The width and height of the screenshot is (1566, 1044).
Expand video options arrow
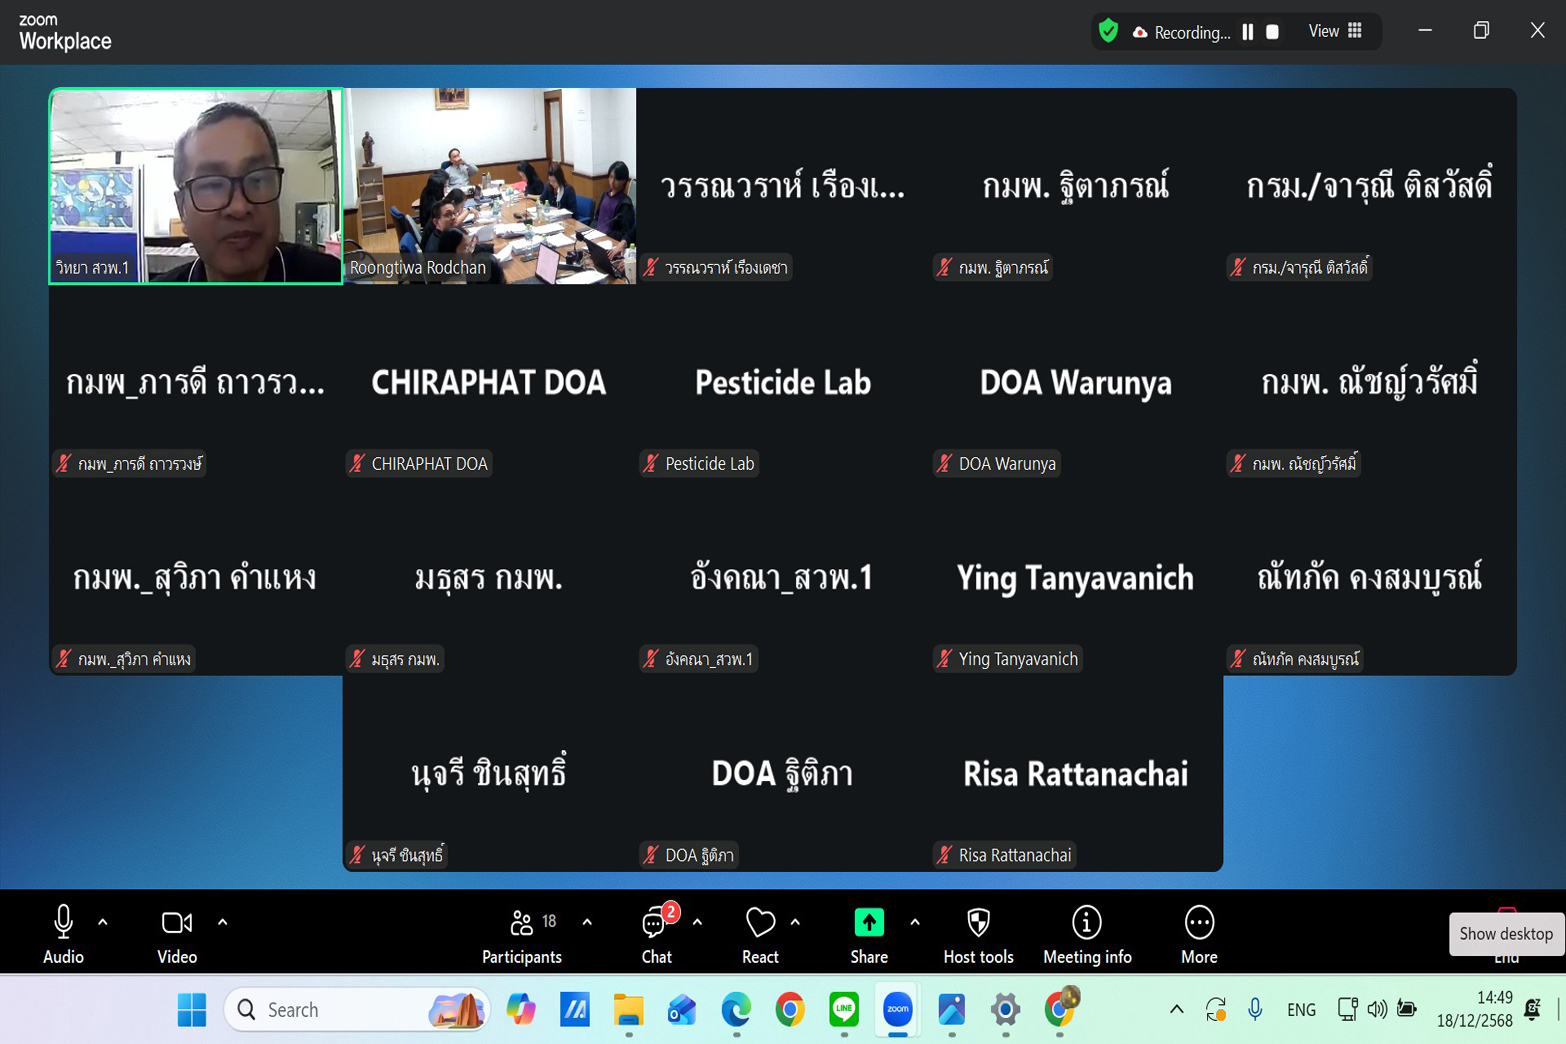(x=222, y=922)
